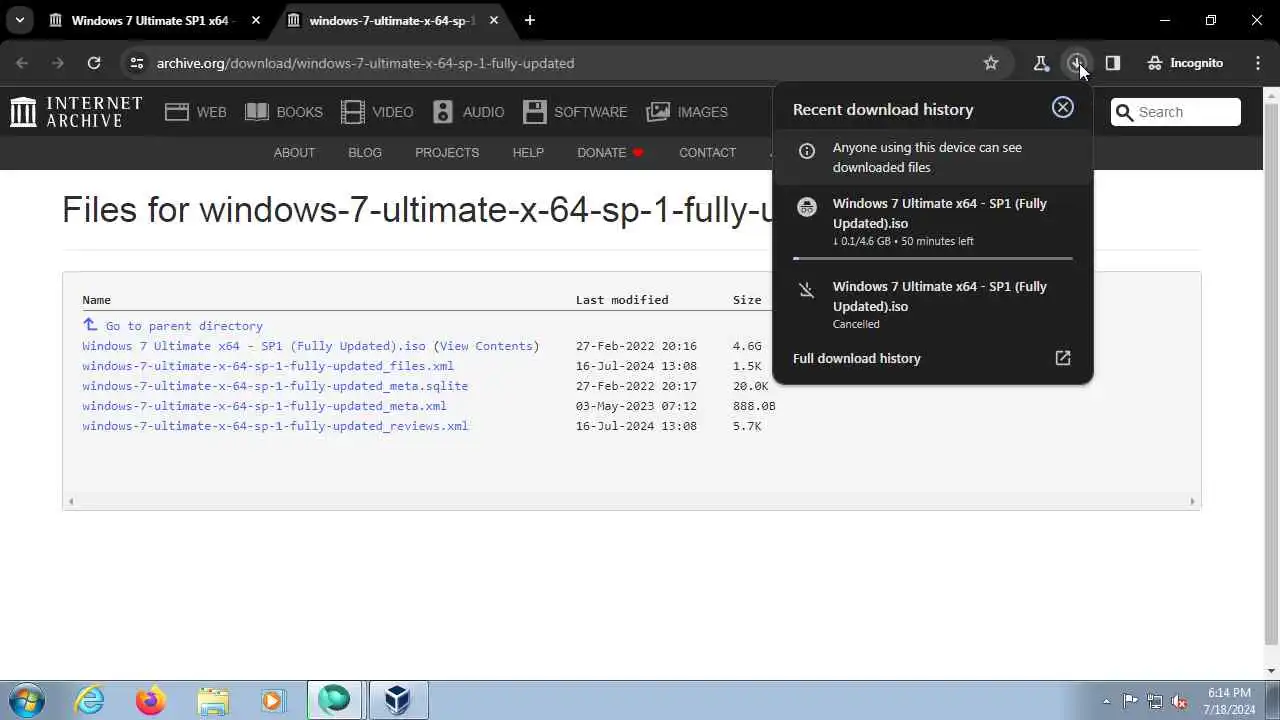Open the BOOKS section

284,112
